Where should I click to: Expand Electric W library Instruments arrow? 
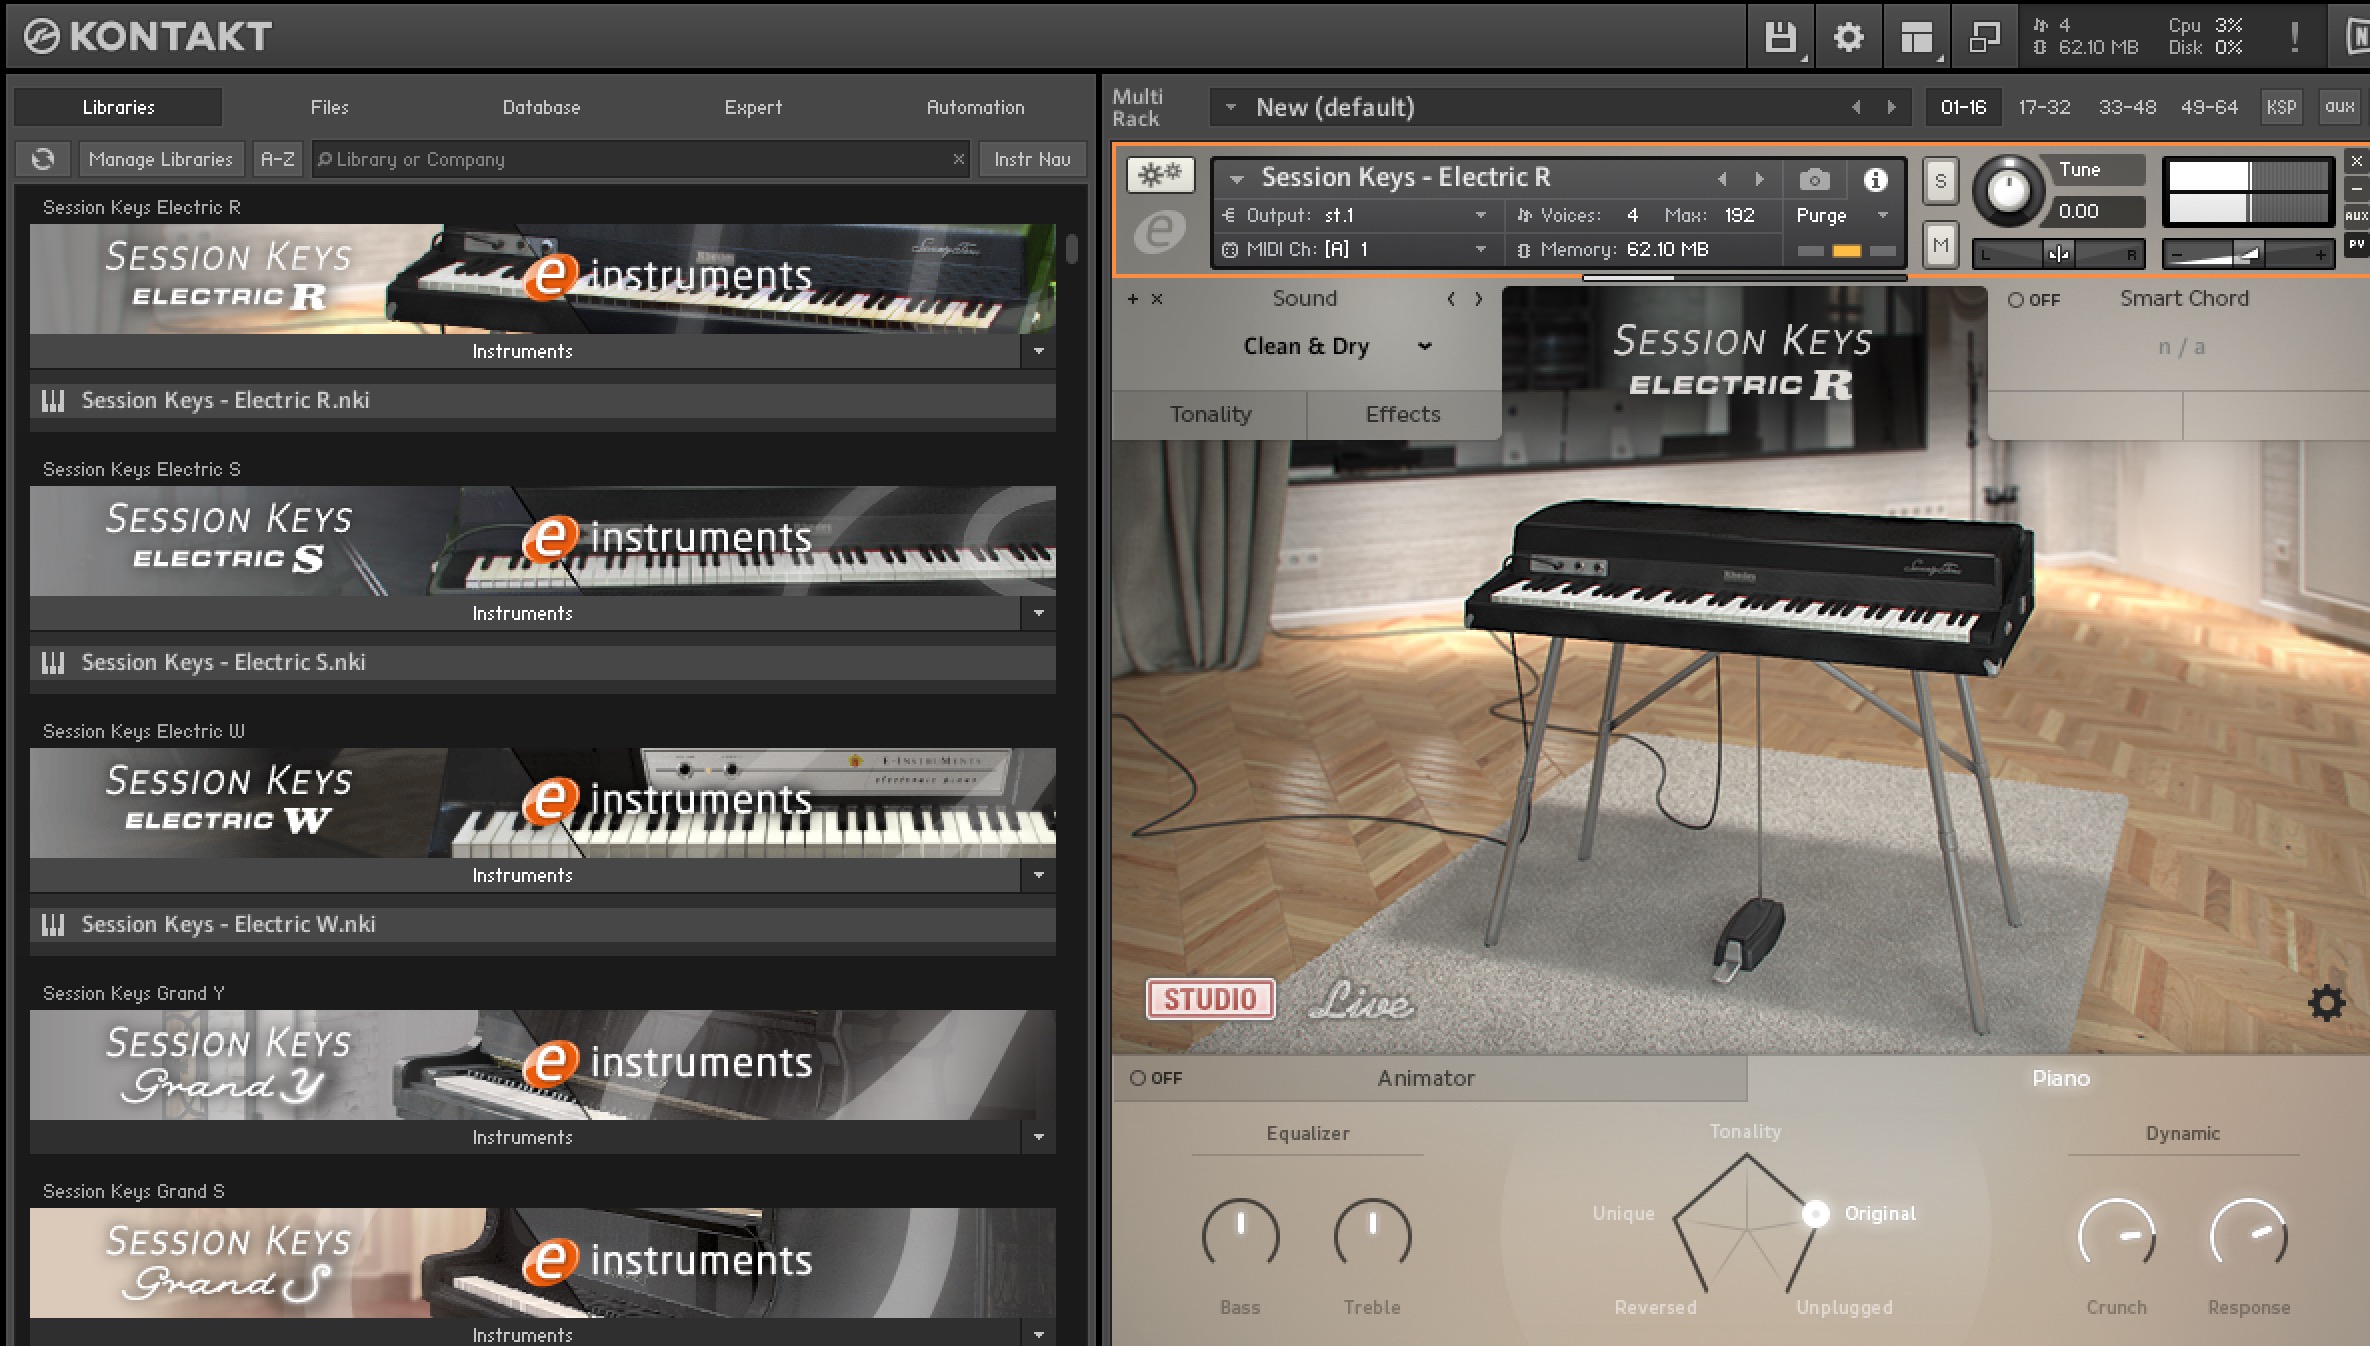click(1038, 875)
